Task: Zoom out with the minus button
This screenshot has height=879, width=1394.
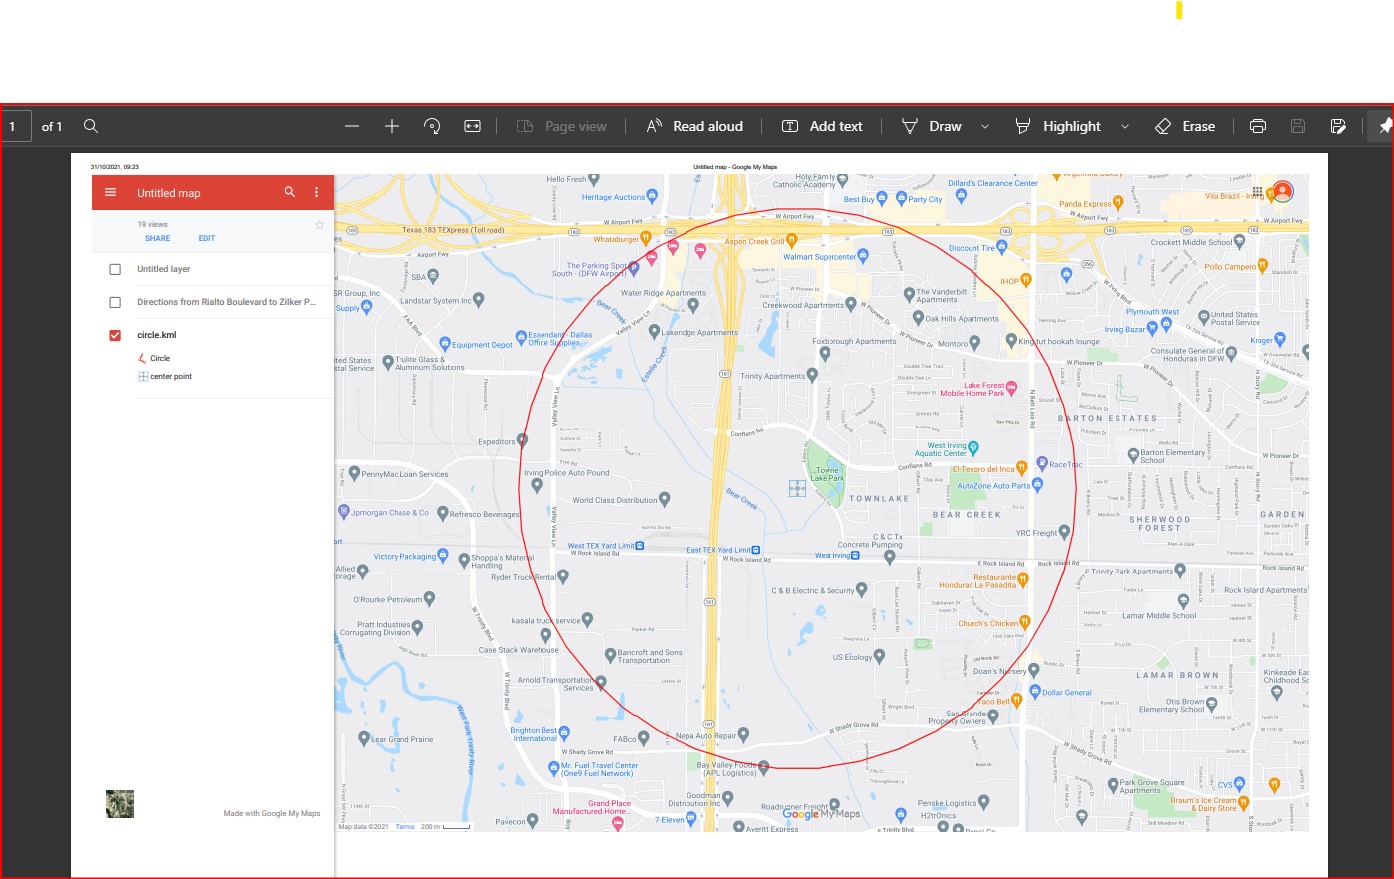Action: pos(352,126)
